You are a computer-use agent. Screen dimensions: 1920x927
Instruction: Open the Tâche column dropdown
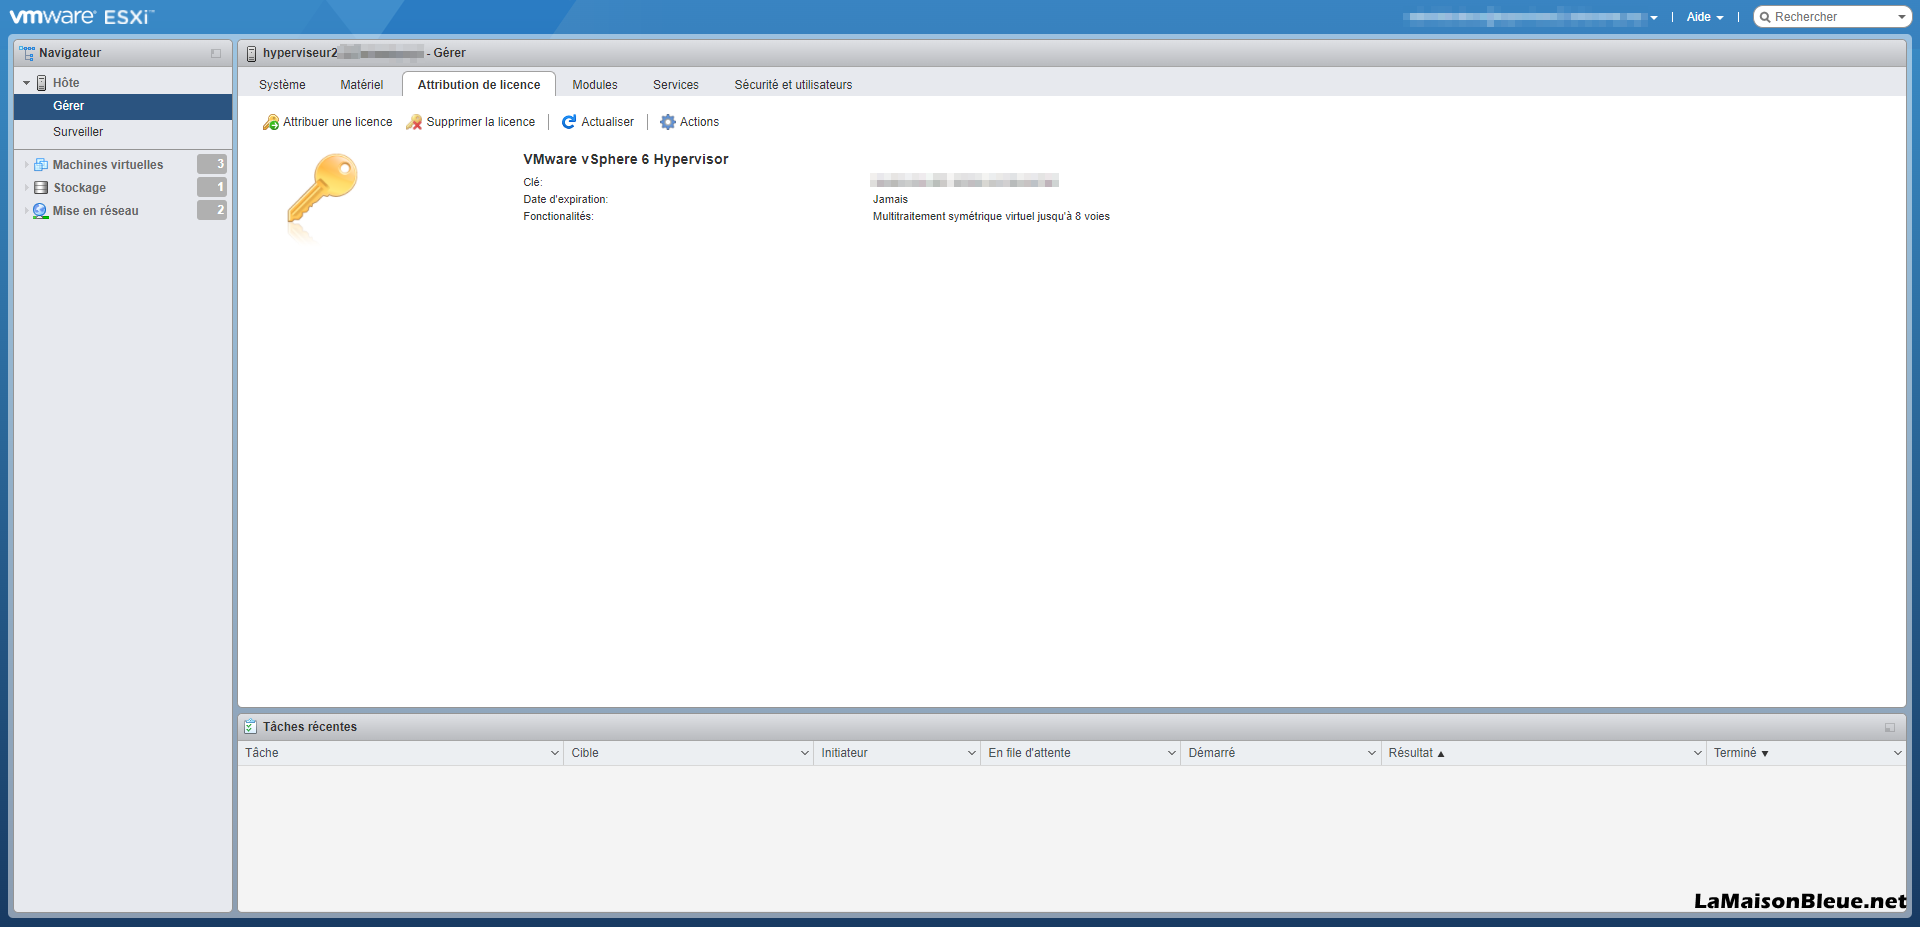(x=555, y=753)
